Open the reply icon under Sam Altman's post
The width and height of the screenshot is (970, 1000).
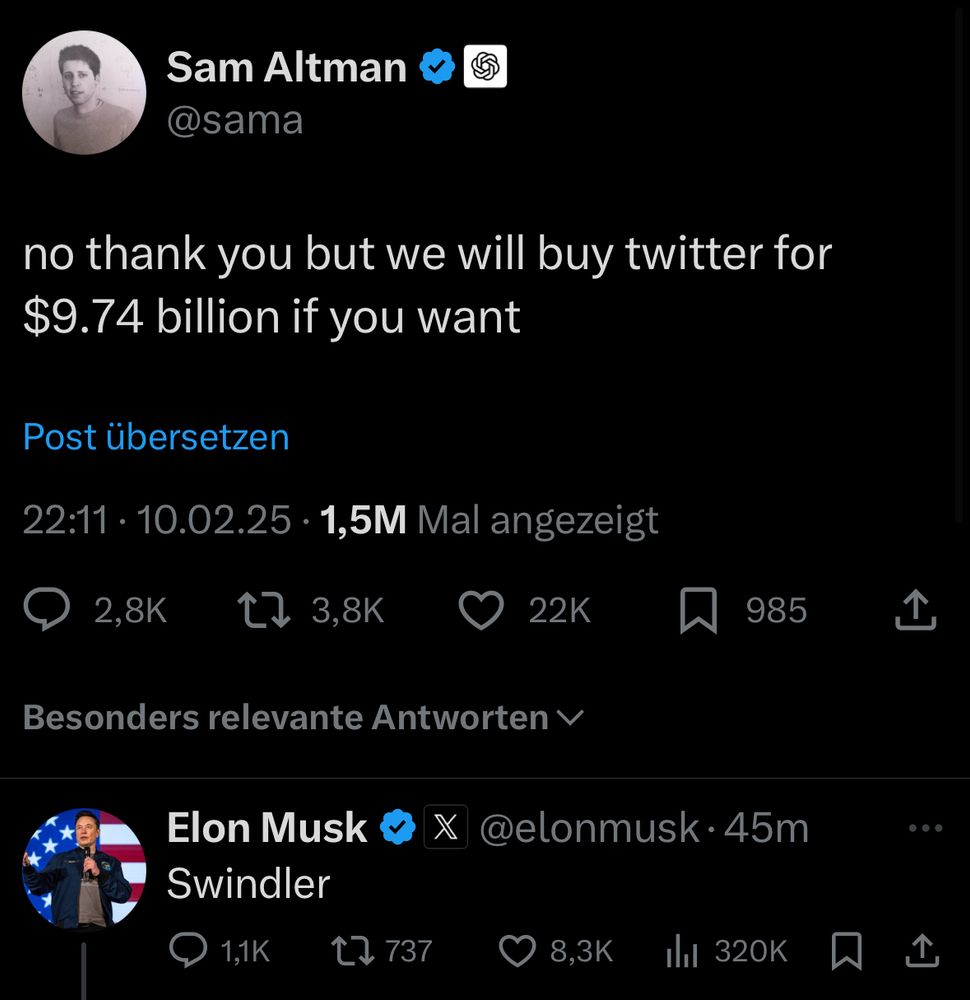47,610
